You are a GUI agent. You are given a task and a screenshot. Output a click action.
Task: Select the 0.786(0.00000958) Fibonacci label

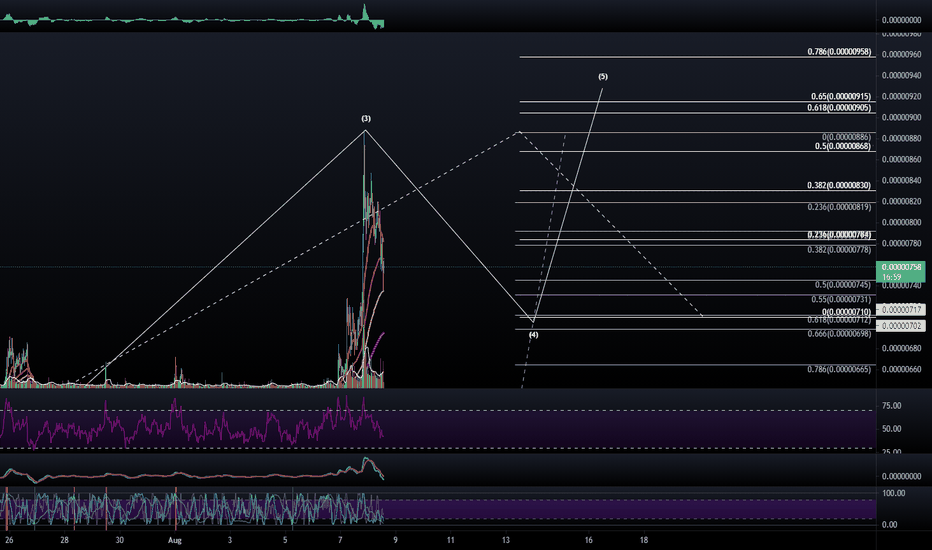(x=839, y=52)
